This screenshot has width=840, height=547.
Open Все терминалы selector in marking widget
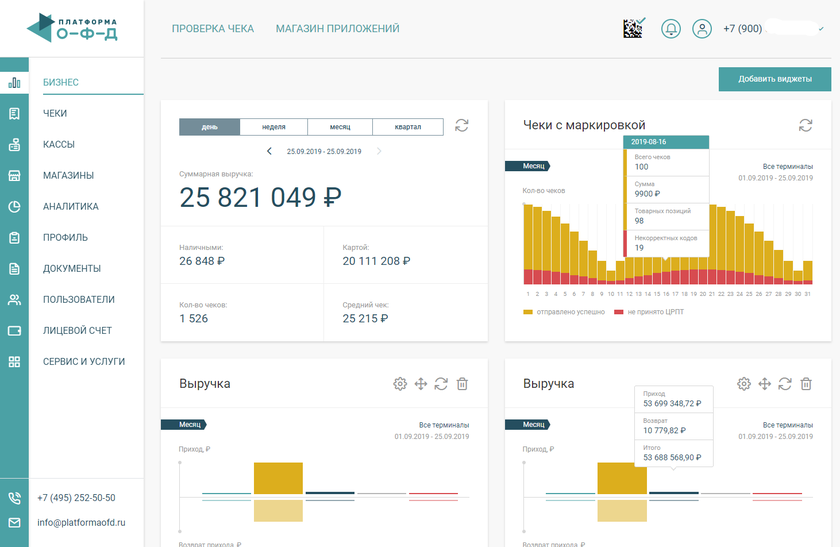(787, 166)
